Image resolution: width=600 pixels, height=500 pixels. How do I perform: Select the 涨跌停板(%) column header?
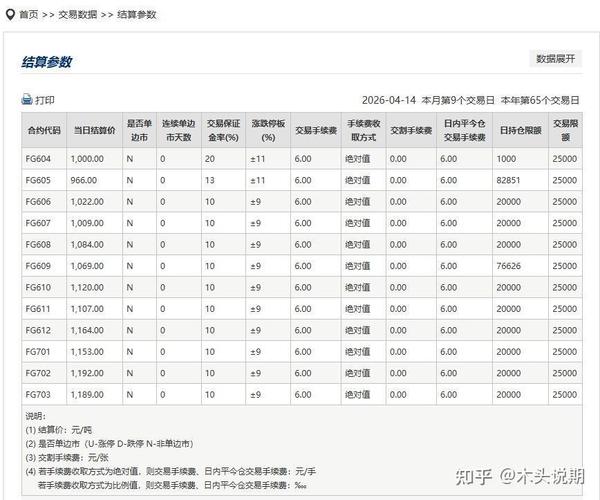(x=268, y=130)
